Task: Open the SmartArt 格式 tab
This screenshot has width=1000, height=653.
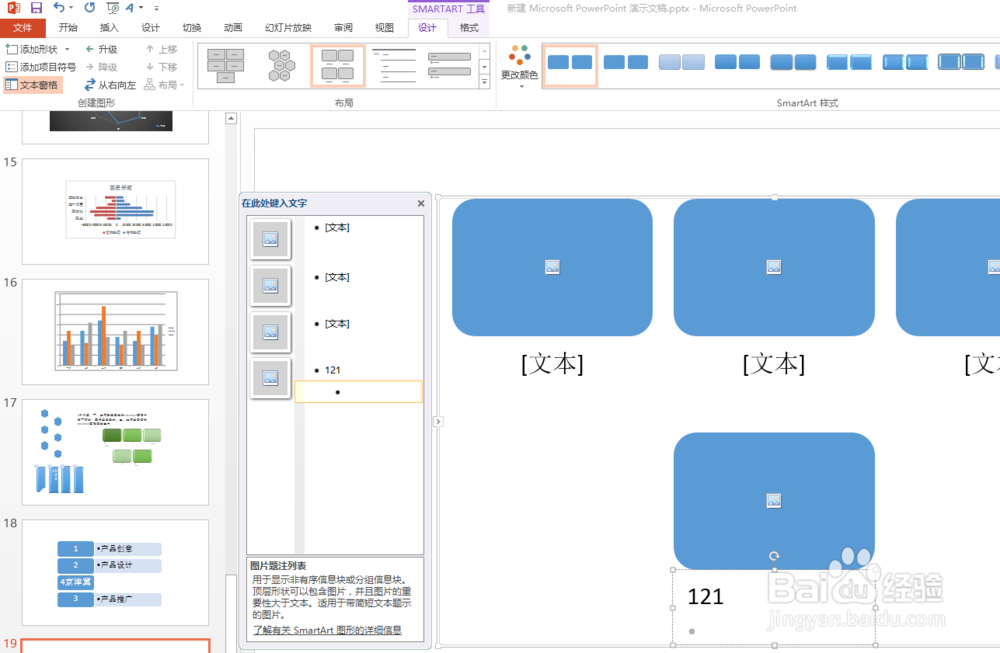Action: [469, 27]
